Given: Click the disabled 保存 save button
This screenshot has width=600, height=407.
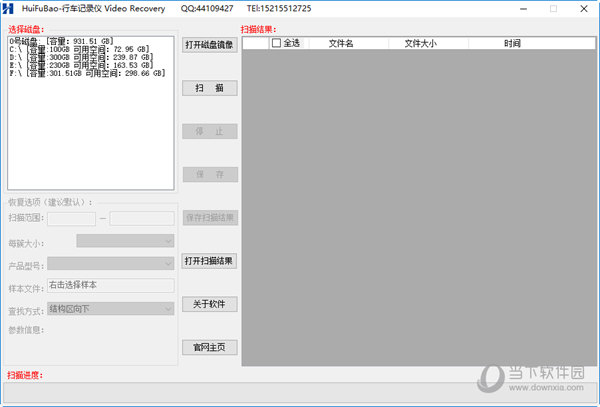Looking at the screenshot, I should [x=209, y=174].
